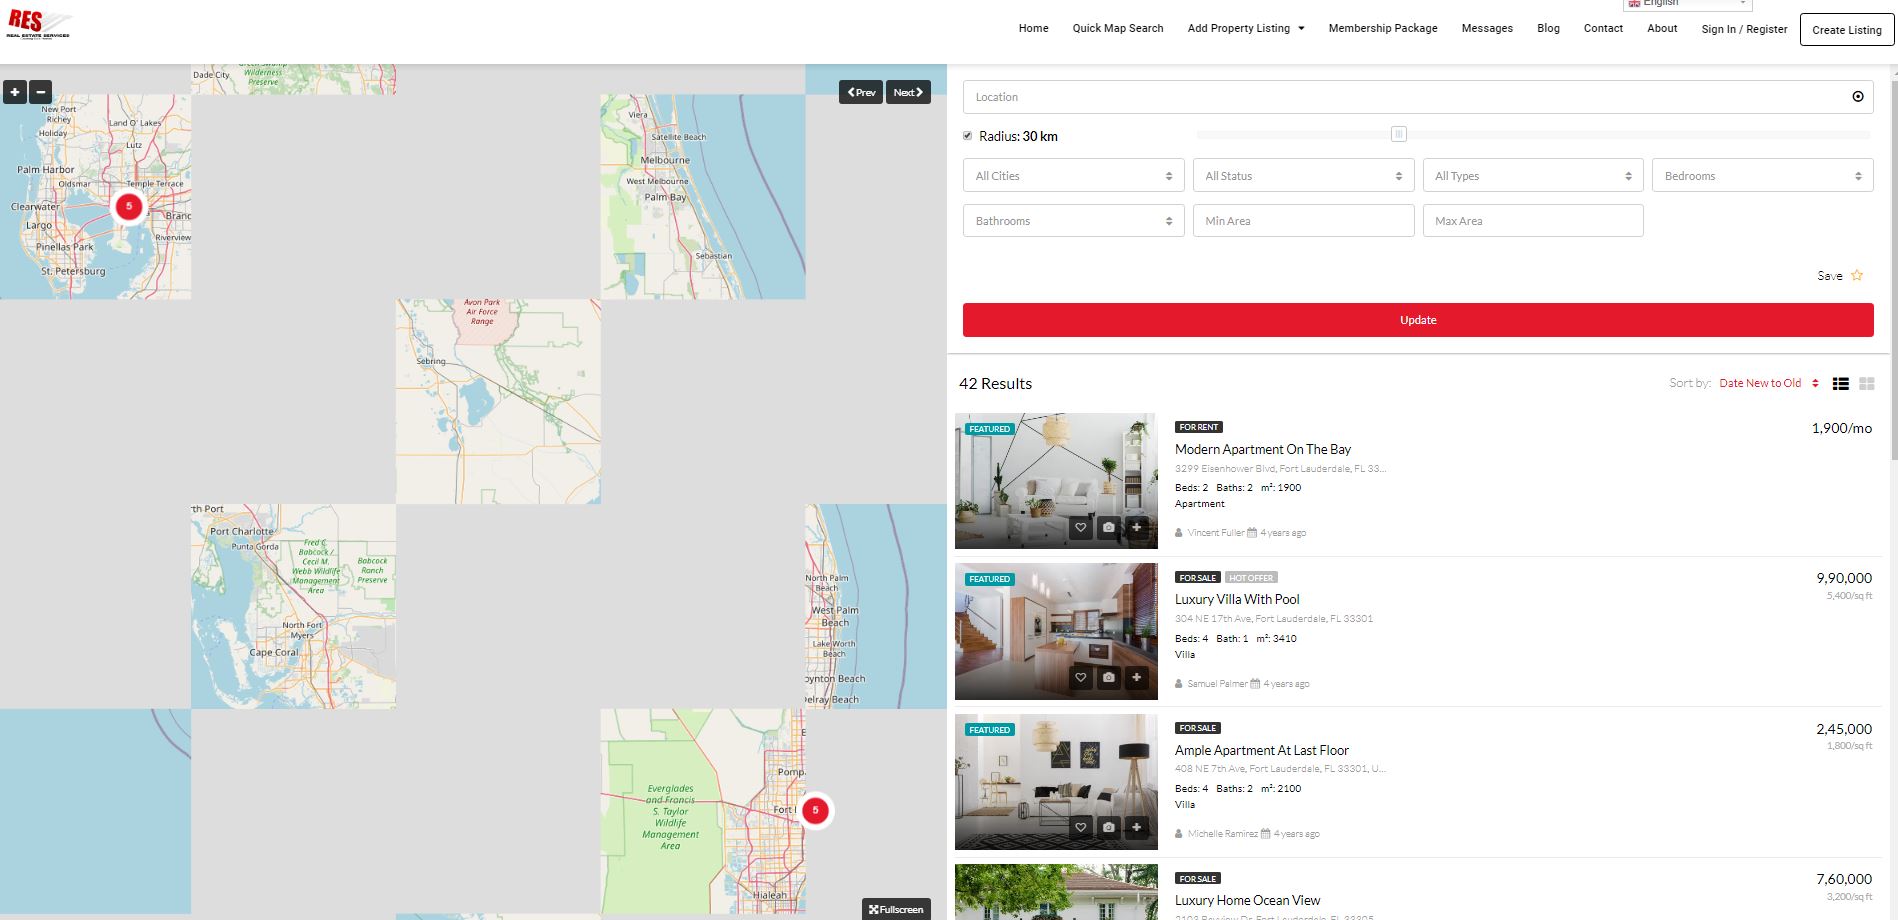Expand the All Status dropdown
This screenshot has height=920, width=1898.
pos(1303,176)
